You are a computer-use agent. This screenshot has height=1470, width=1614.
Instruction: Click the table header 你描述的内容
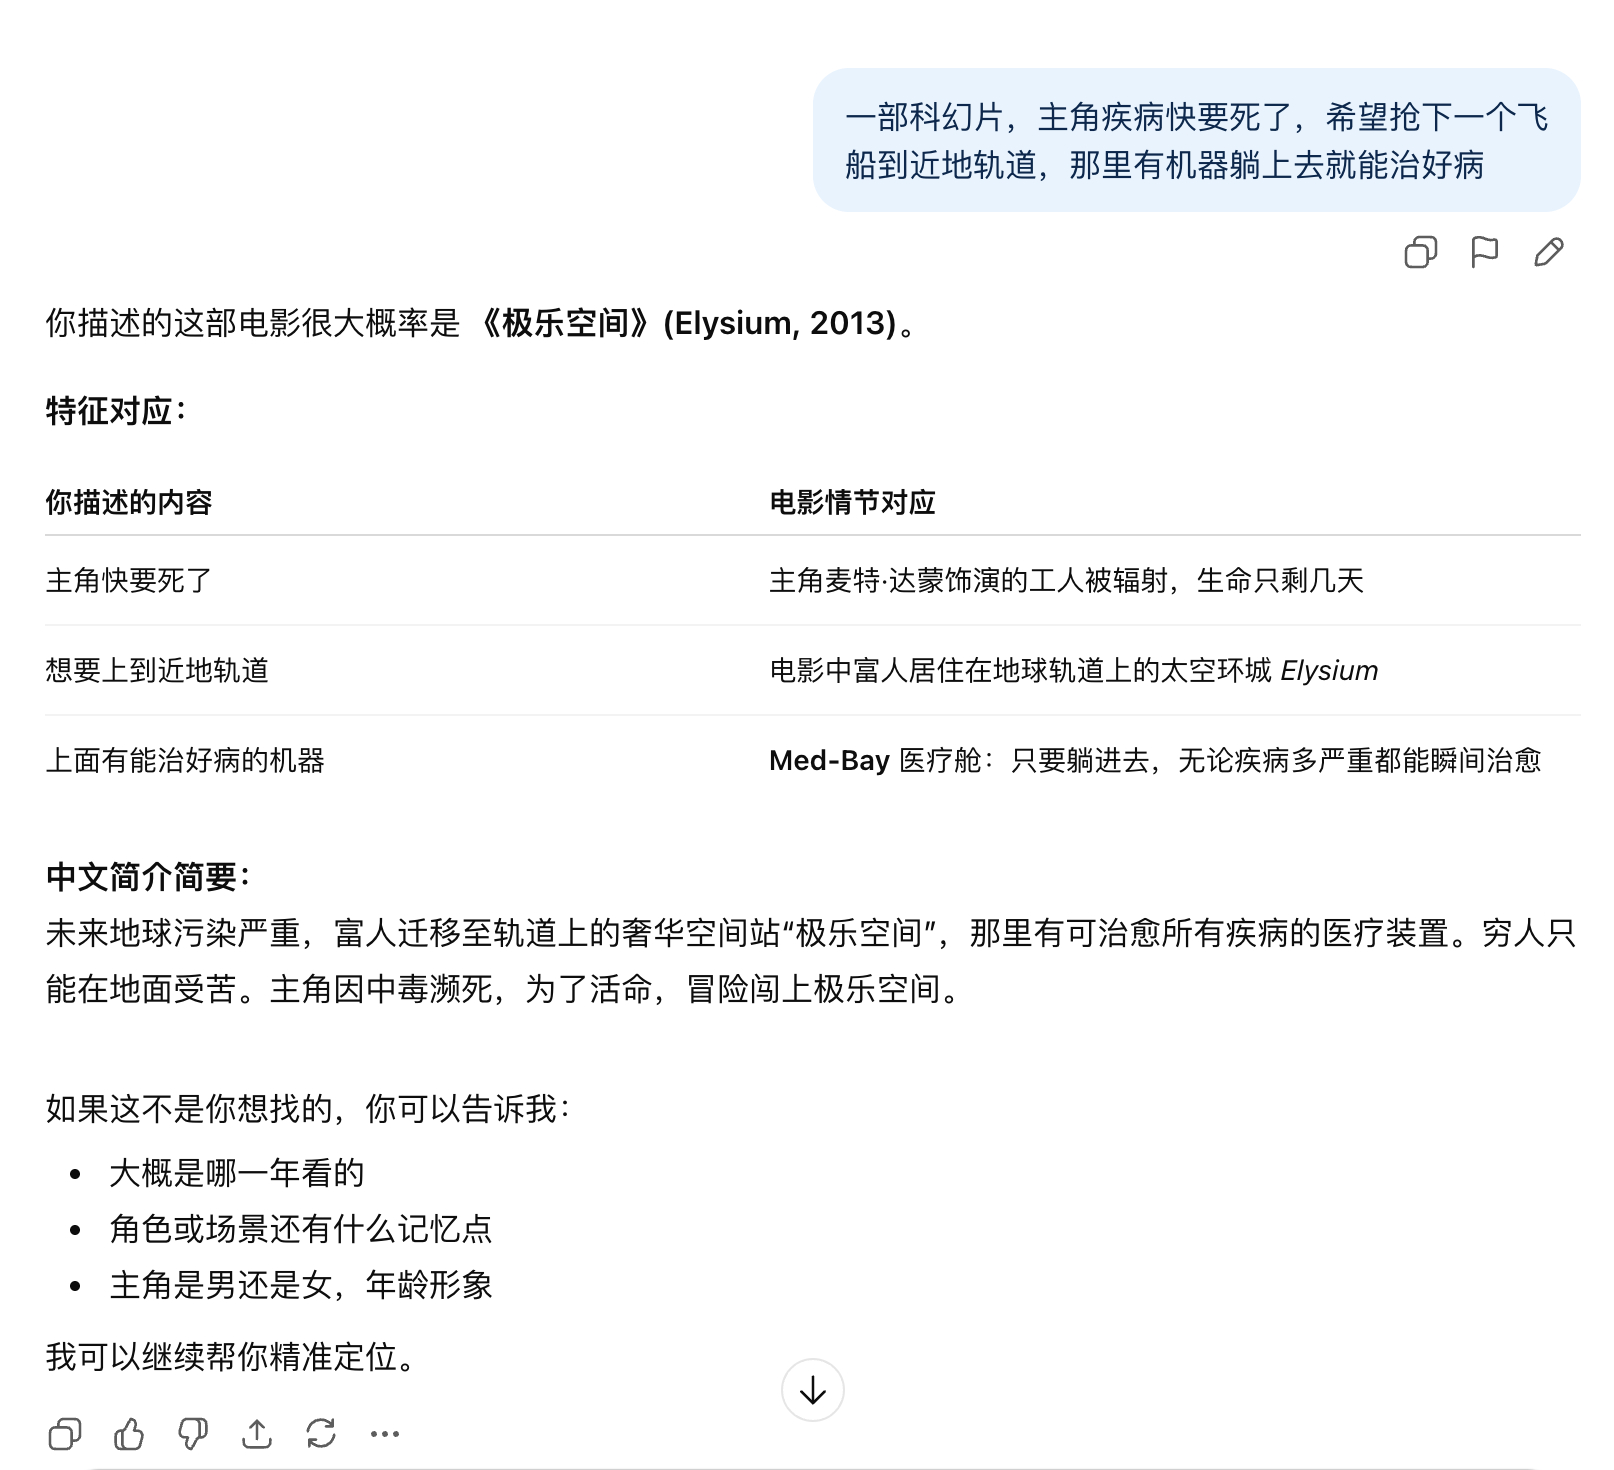pos(129,502)
